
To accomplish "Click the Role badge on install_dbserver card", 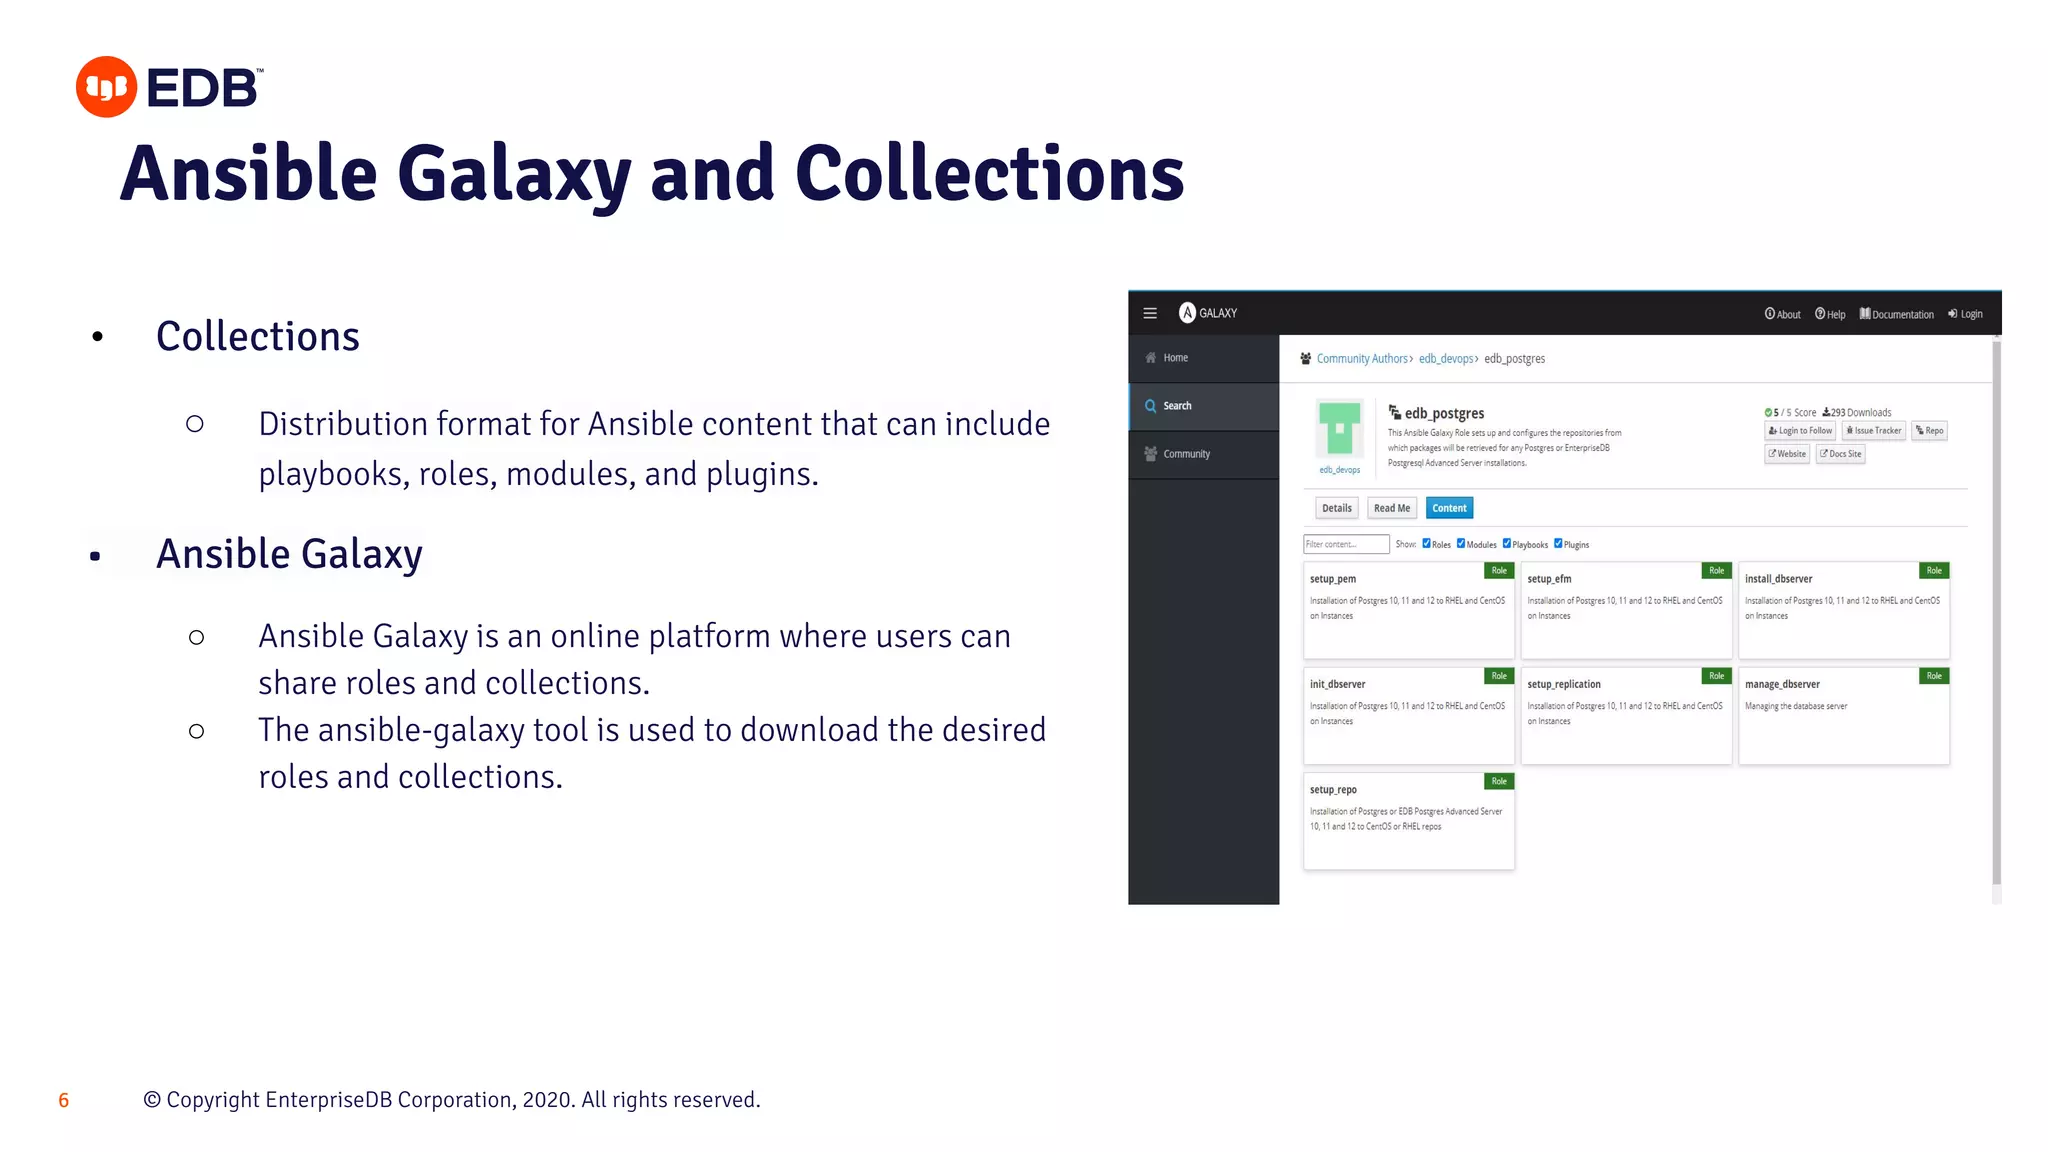I will (x=1935, y=571).
